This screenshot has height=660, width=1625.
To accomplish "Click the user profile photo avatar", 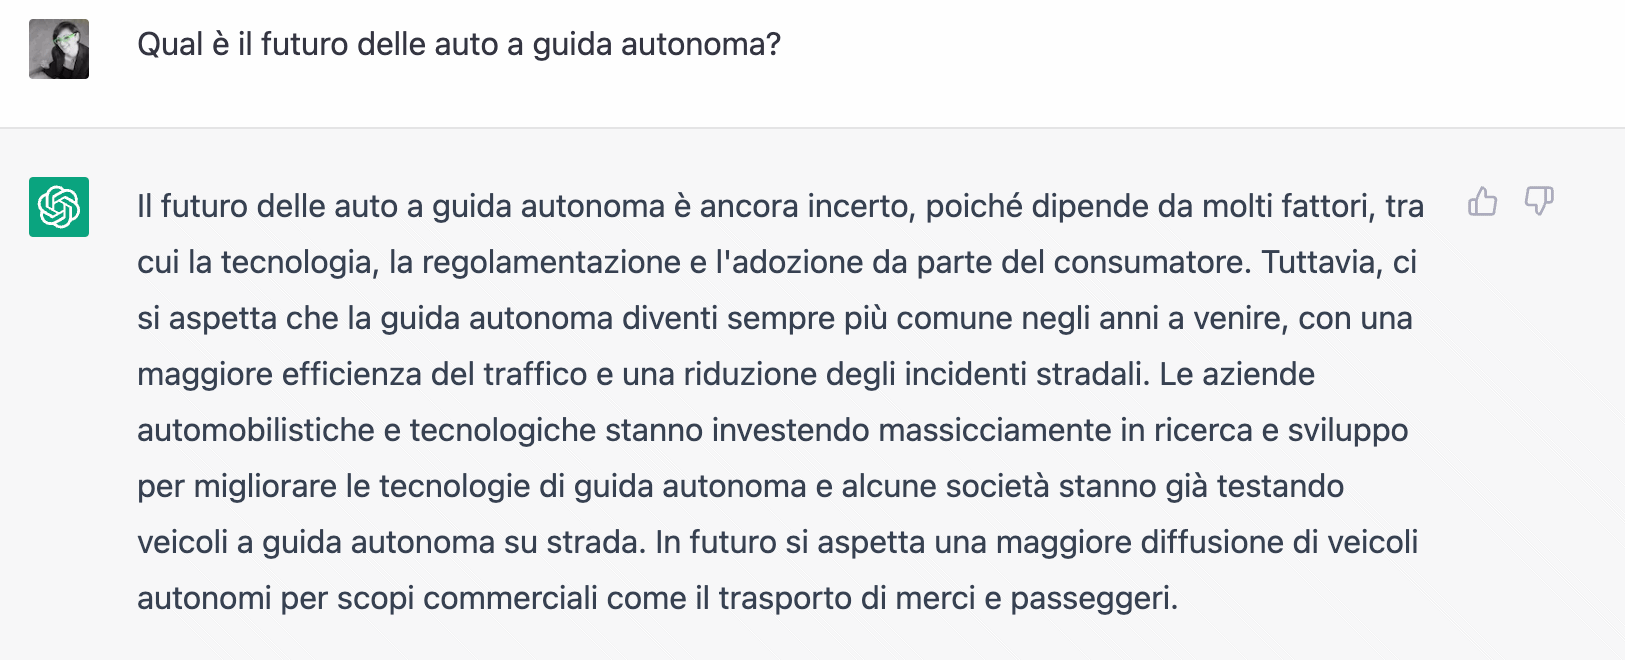I will [x=59, y=49].
